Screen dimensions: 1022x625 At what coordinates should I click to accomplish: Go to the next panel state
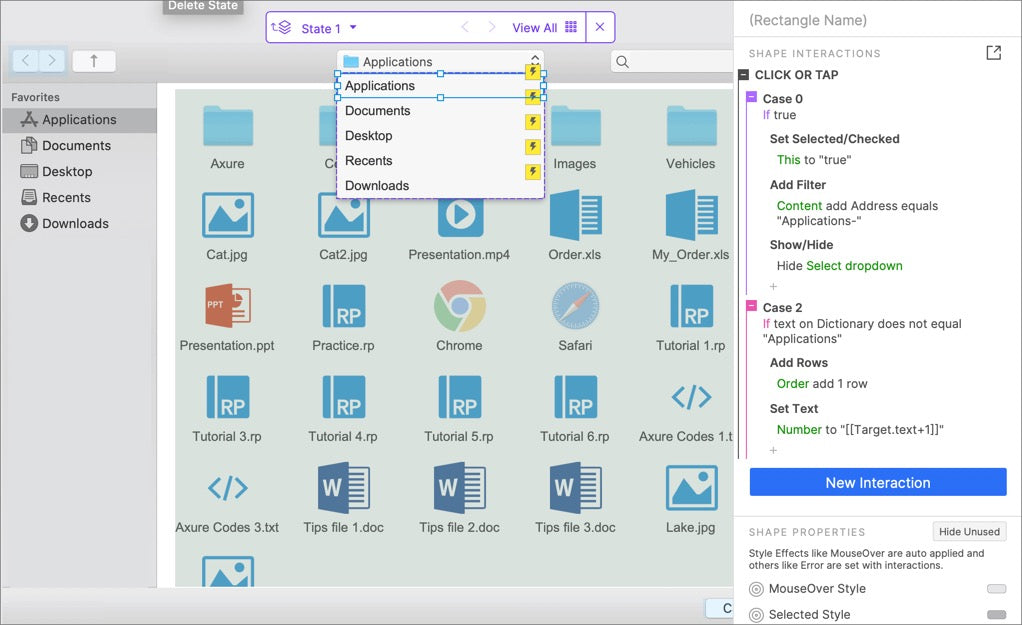point(492,27)
